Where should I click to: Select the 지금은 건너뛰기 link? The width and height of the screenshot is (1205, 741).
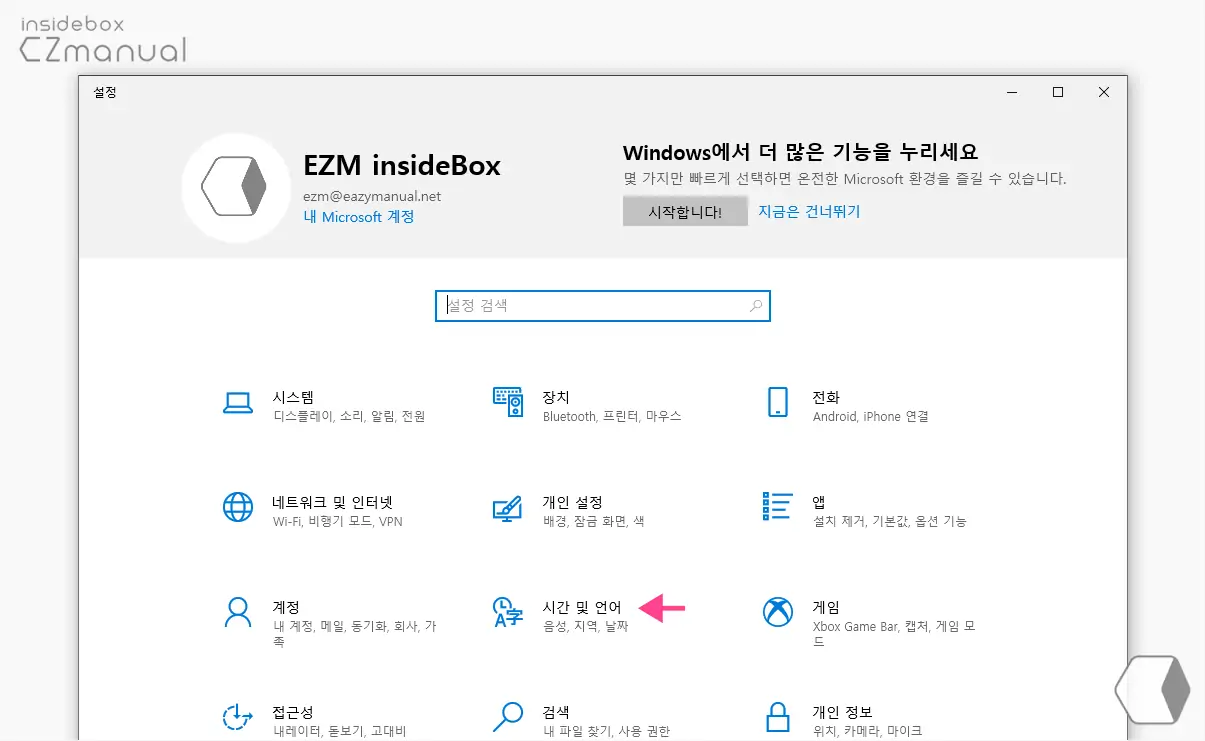coord(809,211)
